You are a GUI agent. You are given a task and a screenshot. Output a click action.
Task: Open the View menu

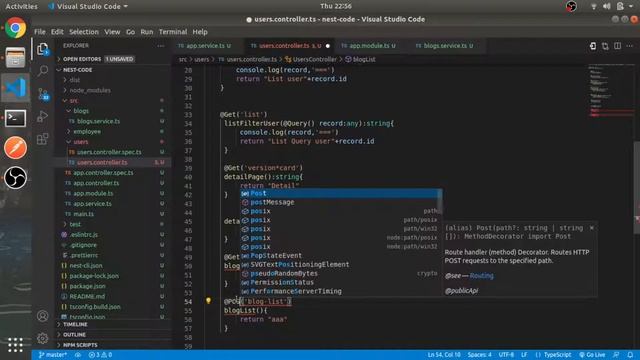(112, 32)
